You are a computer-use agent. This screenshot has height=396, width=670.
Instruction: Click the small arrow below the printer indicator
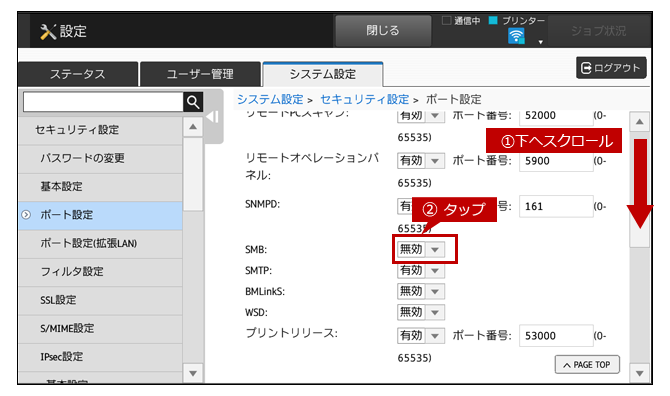pyautogui.click(x=541, y=42)
